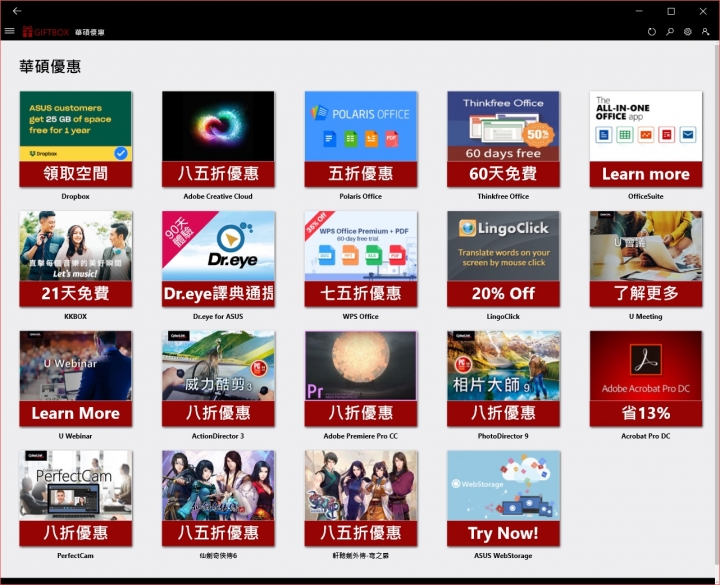Open the Dr.eye tile image

[x=218, y=246]
